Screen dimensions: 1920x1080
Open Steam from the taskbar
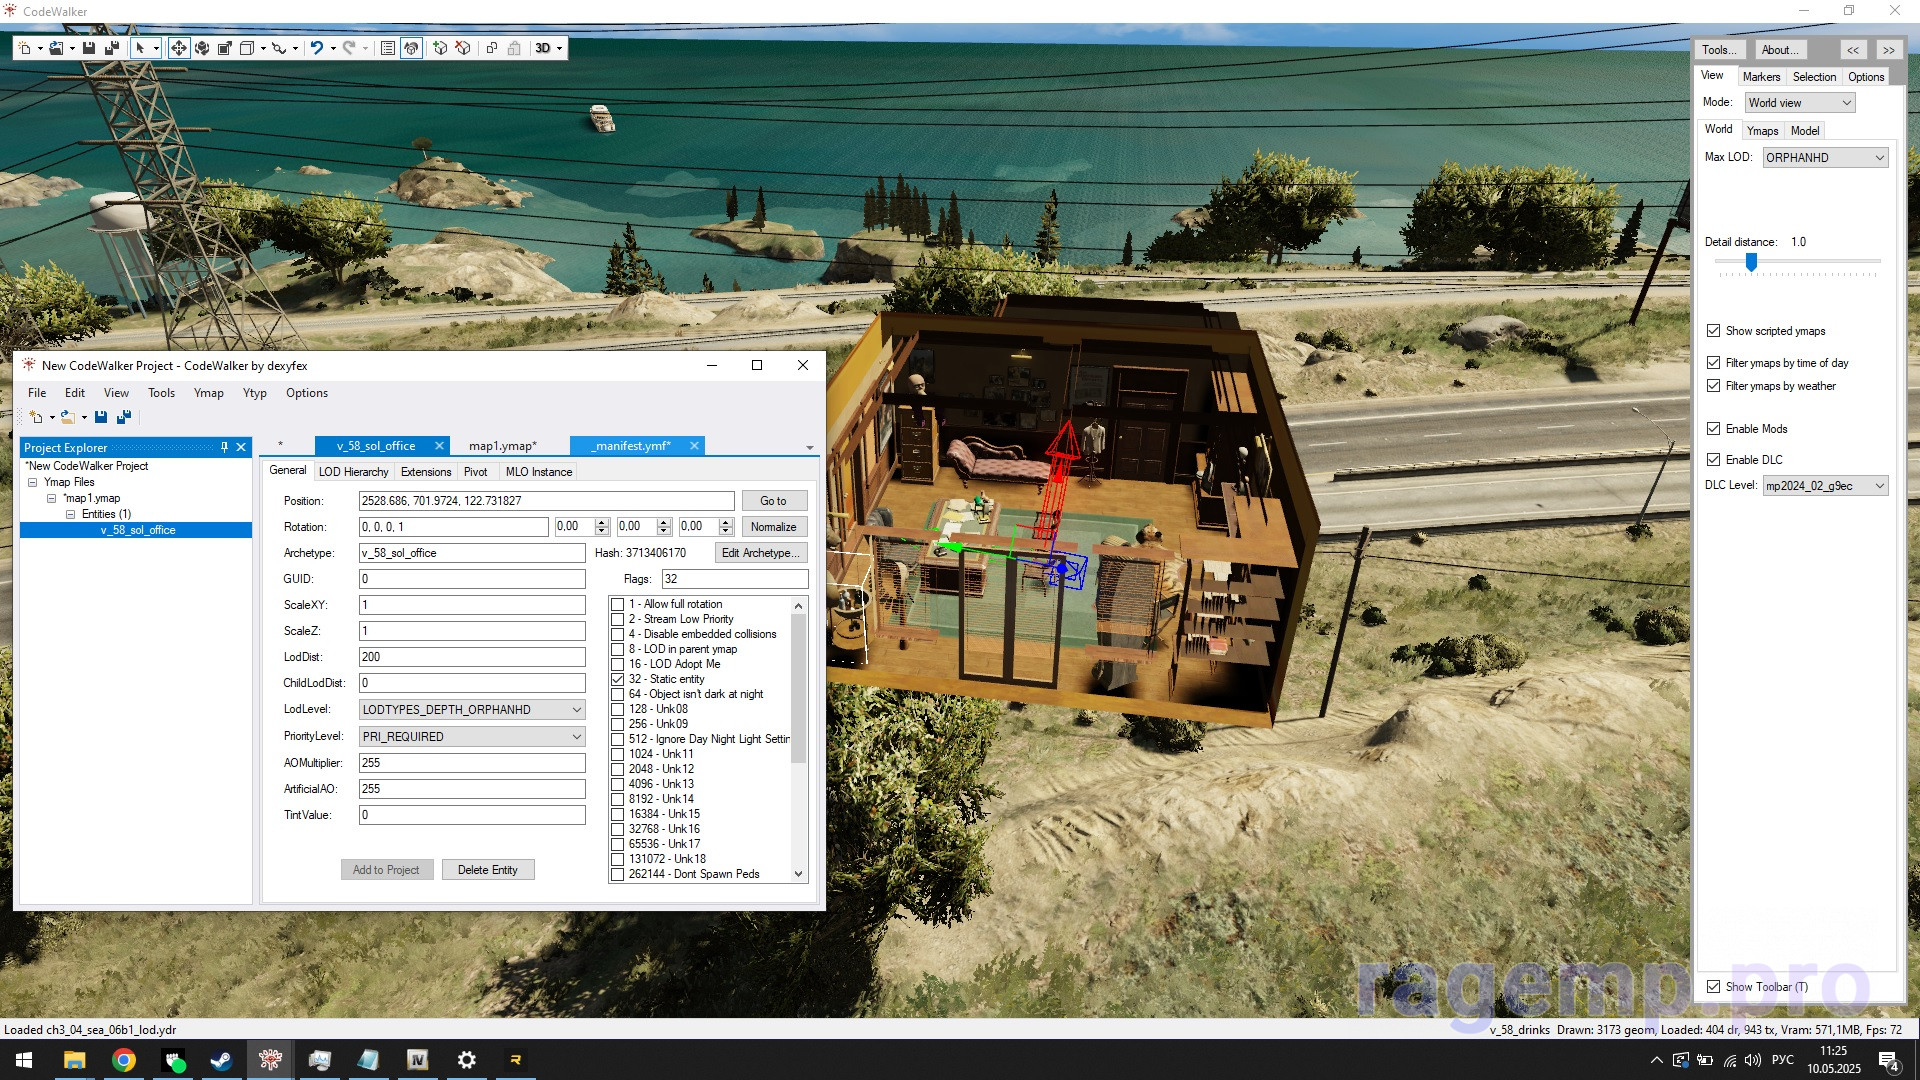pos(222,1060)
